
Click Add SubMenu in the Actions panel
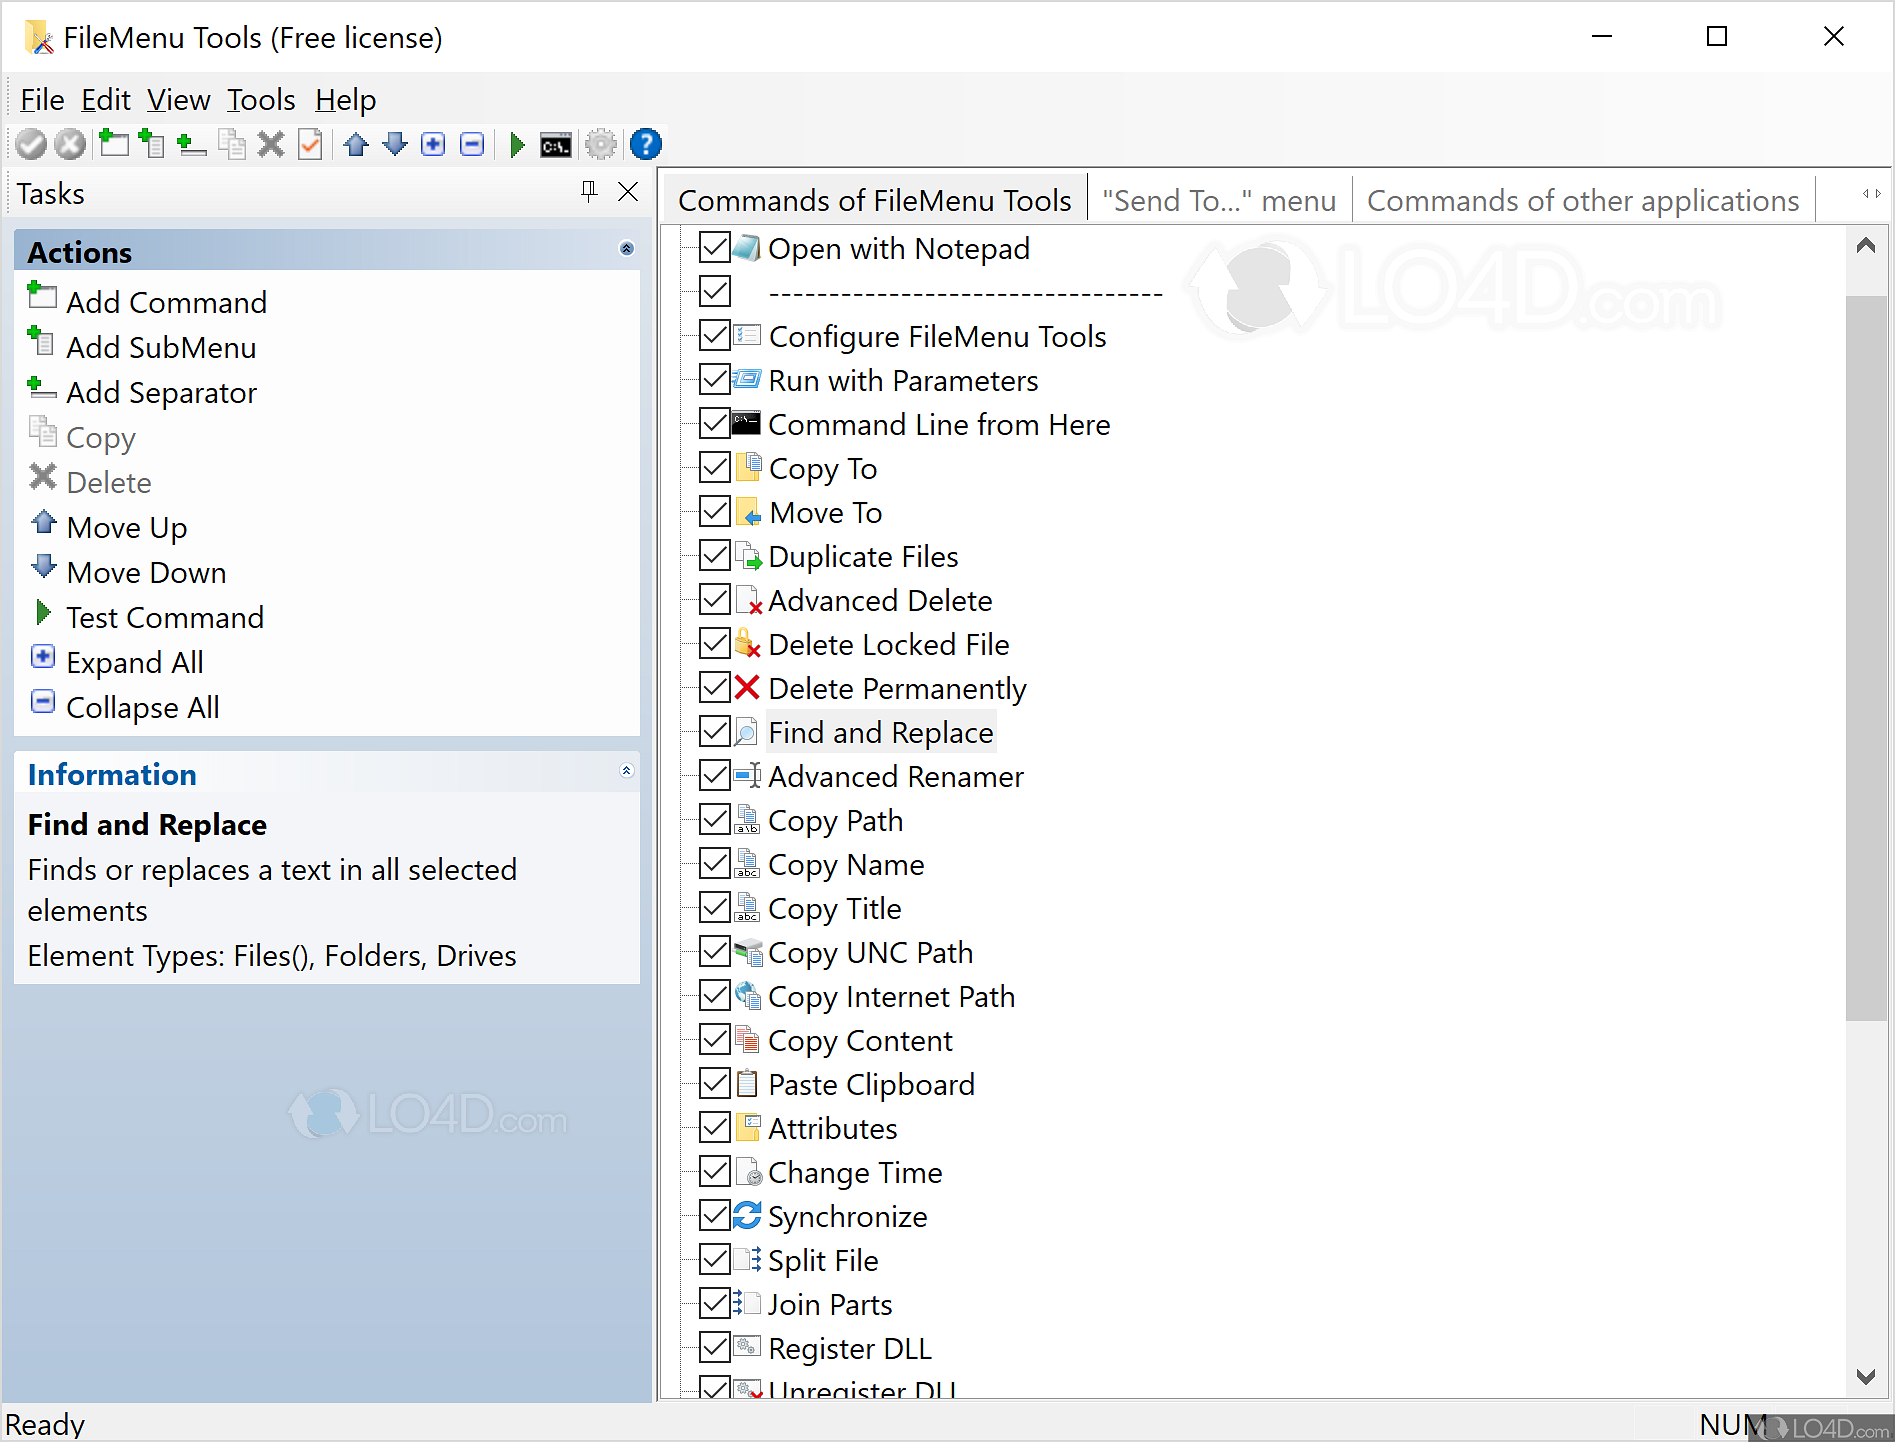160,347
